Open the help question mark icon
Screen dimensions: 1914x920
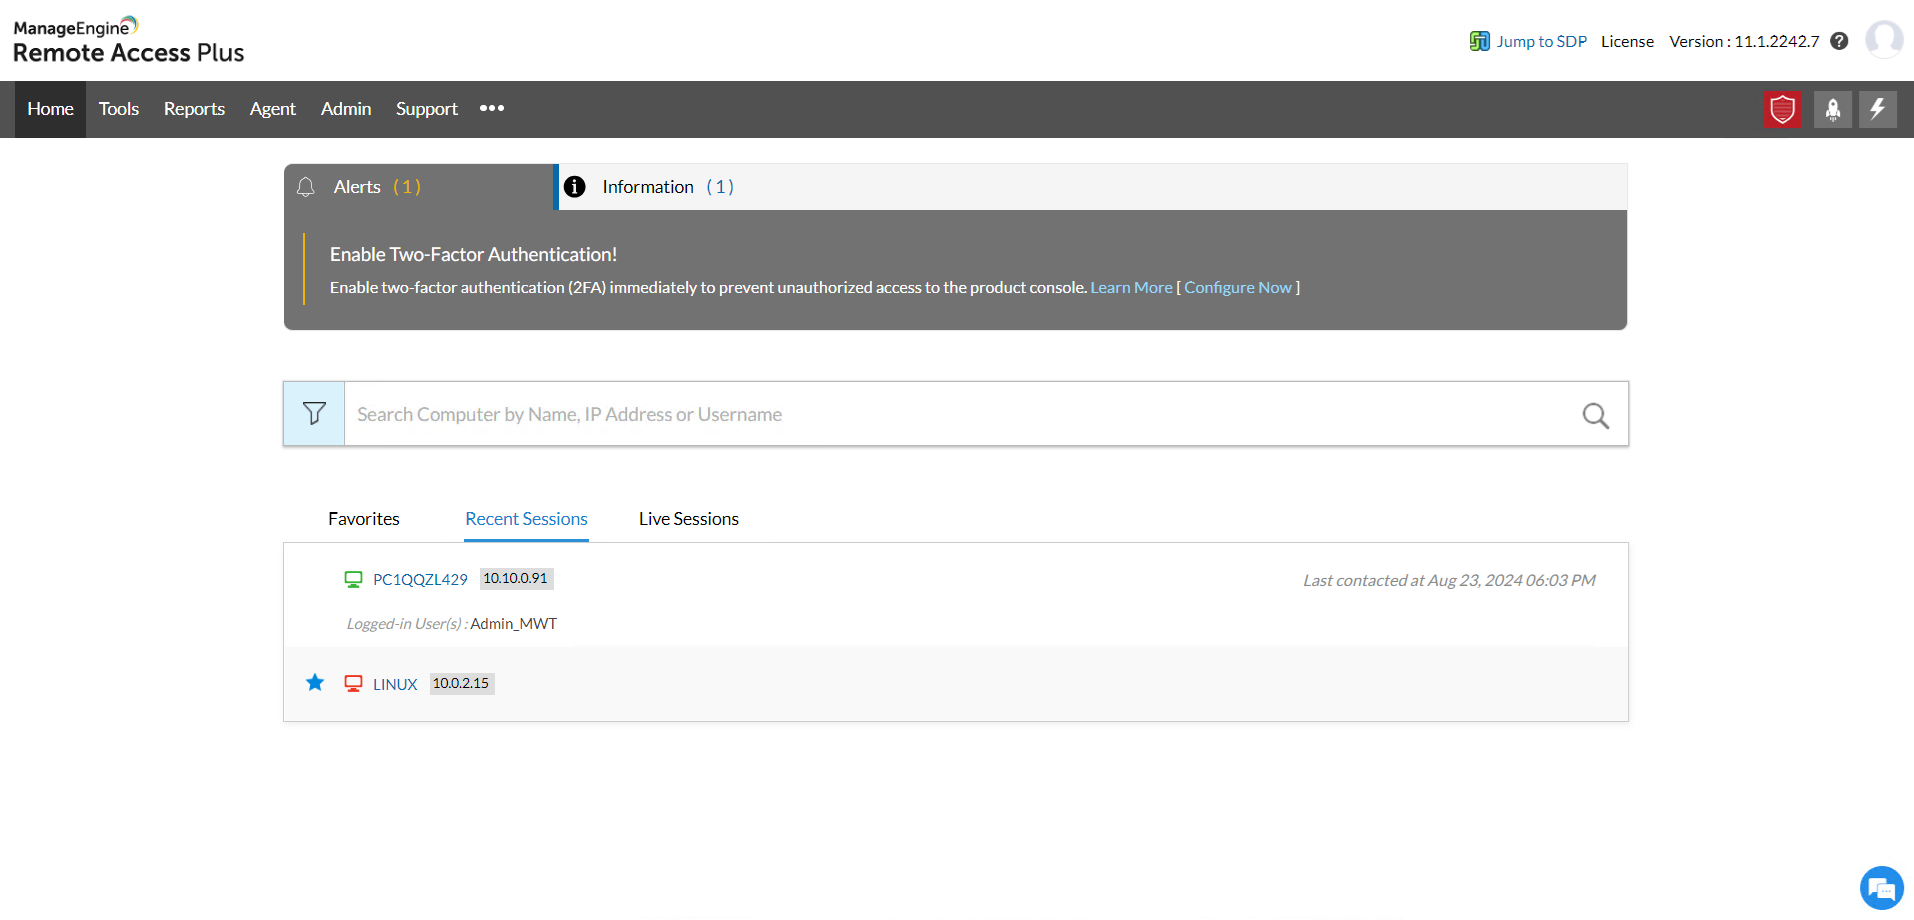coord(1839,41)
